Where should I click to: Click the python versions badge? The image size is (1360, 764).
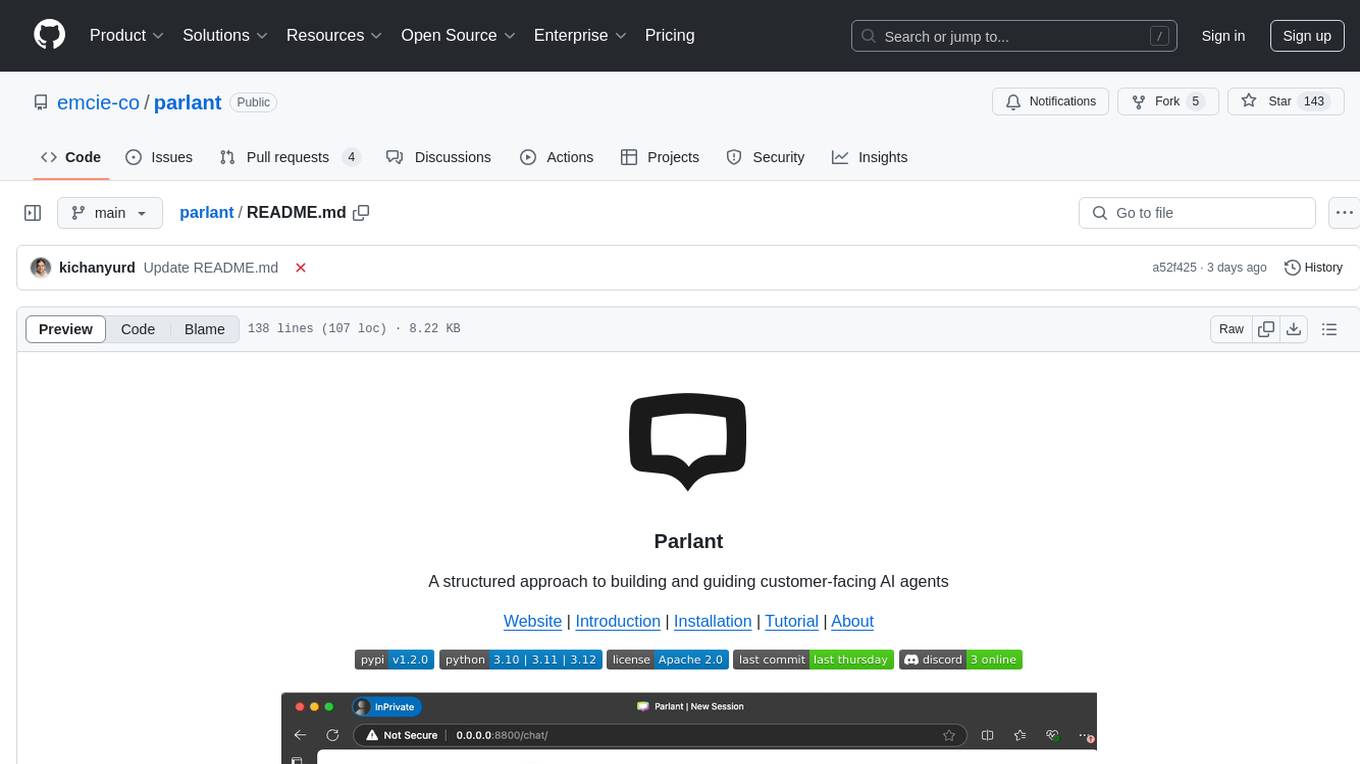[x=520, y=660]
